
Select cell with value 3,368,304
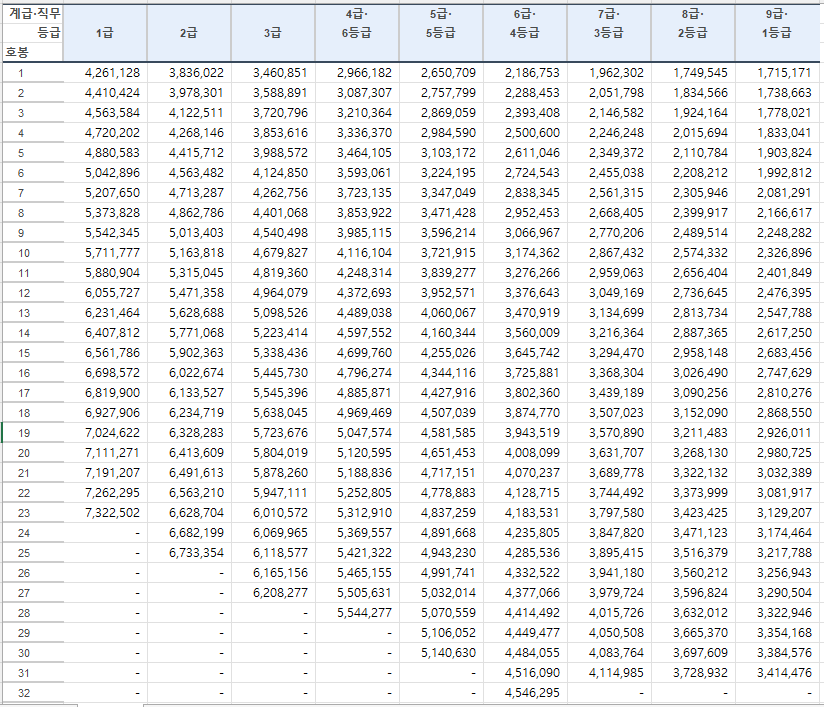click(610, 372)
